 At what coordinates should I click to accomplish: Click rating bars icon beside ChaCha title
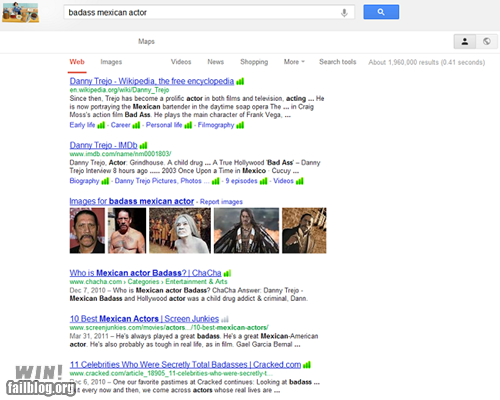point(227,273)
